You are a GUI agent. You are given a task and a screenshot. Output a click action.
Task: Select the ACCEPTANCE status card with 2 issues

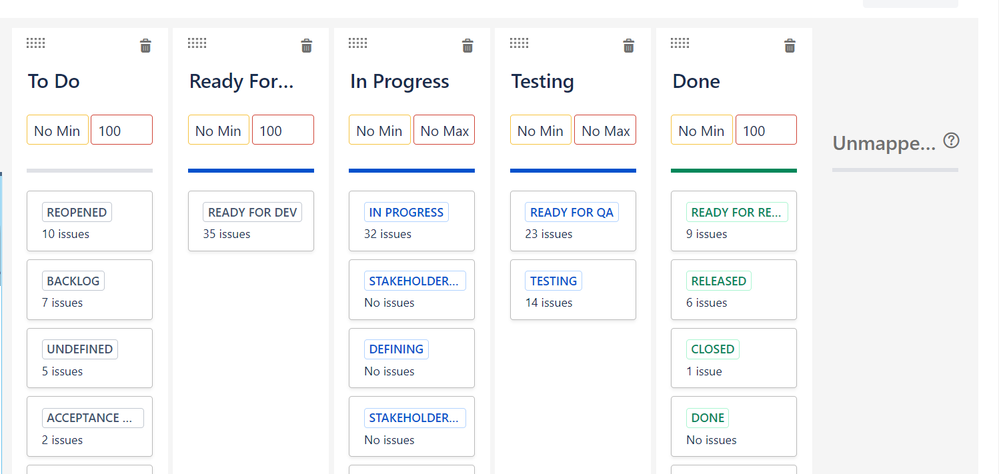90,427
